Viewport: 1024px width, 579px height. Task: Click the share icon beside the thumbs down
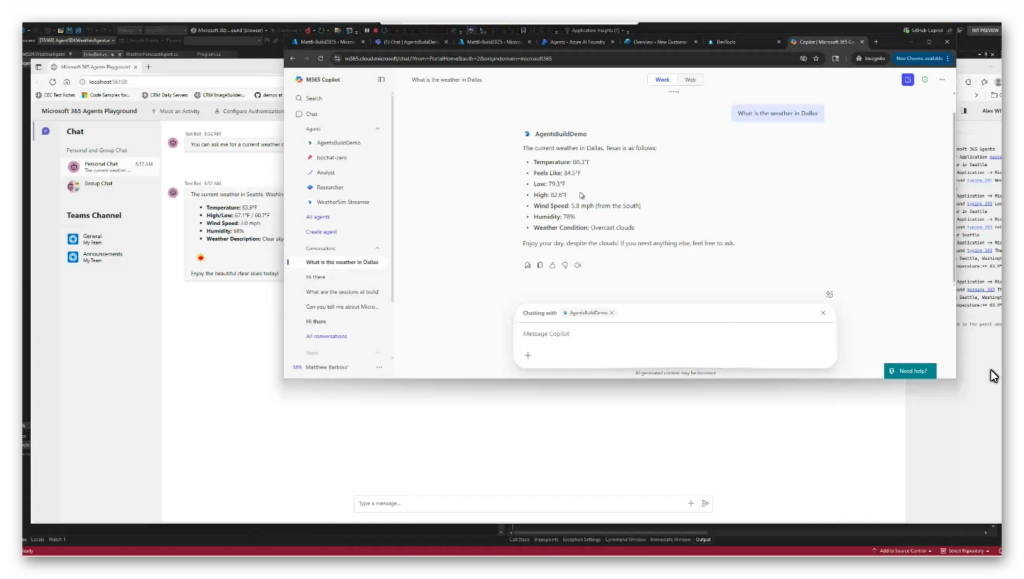[577, 265]
